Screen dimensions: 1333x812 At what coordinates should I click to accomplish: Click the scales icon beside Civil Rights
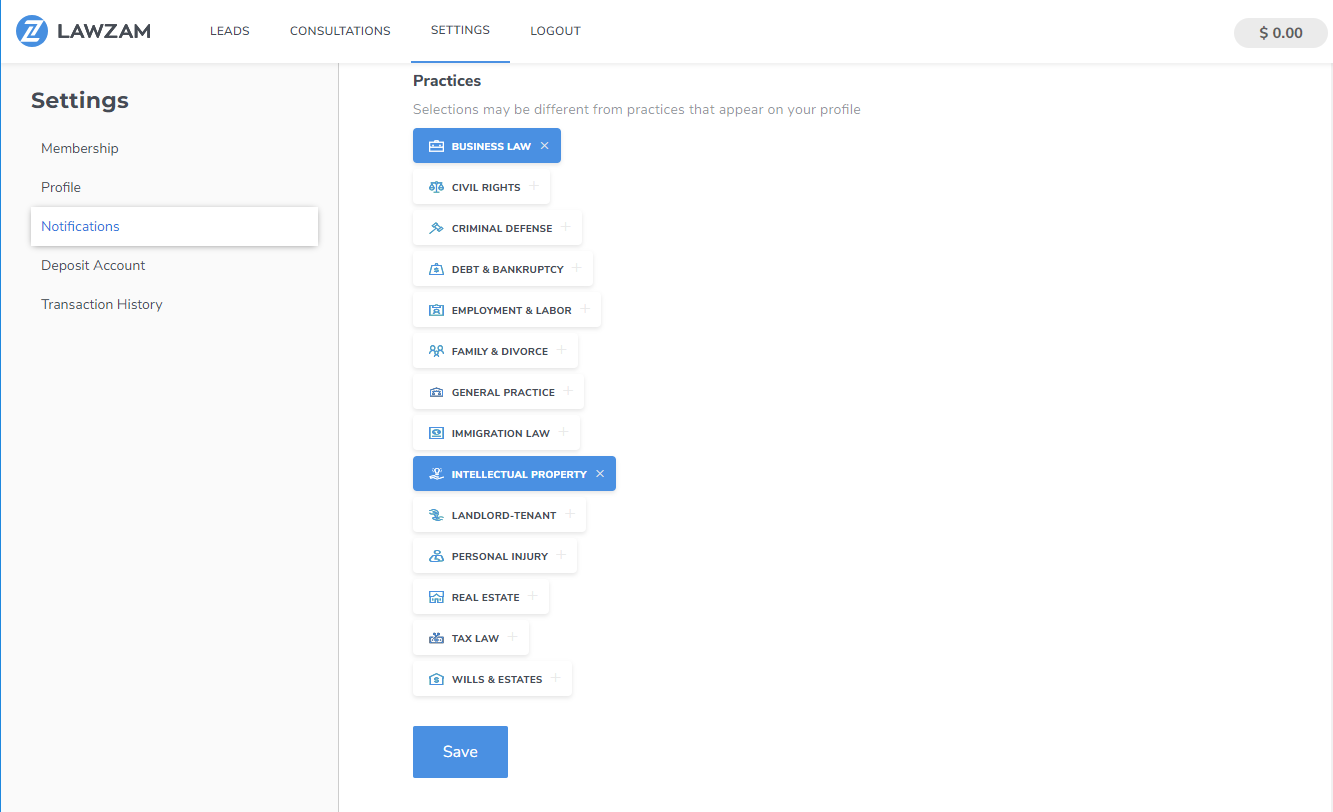pos(436,187)
